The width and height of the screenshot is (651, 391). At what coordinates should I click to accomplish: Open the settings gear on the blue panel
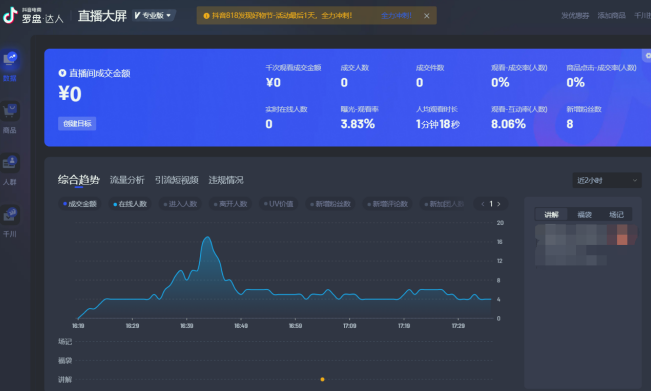[648, 56]
